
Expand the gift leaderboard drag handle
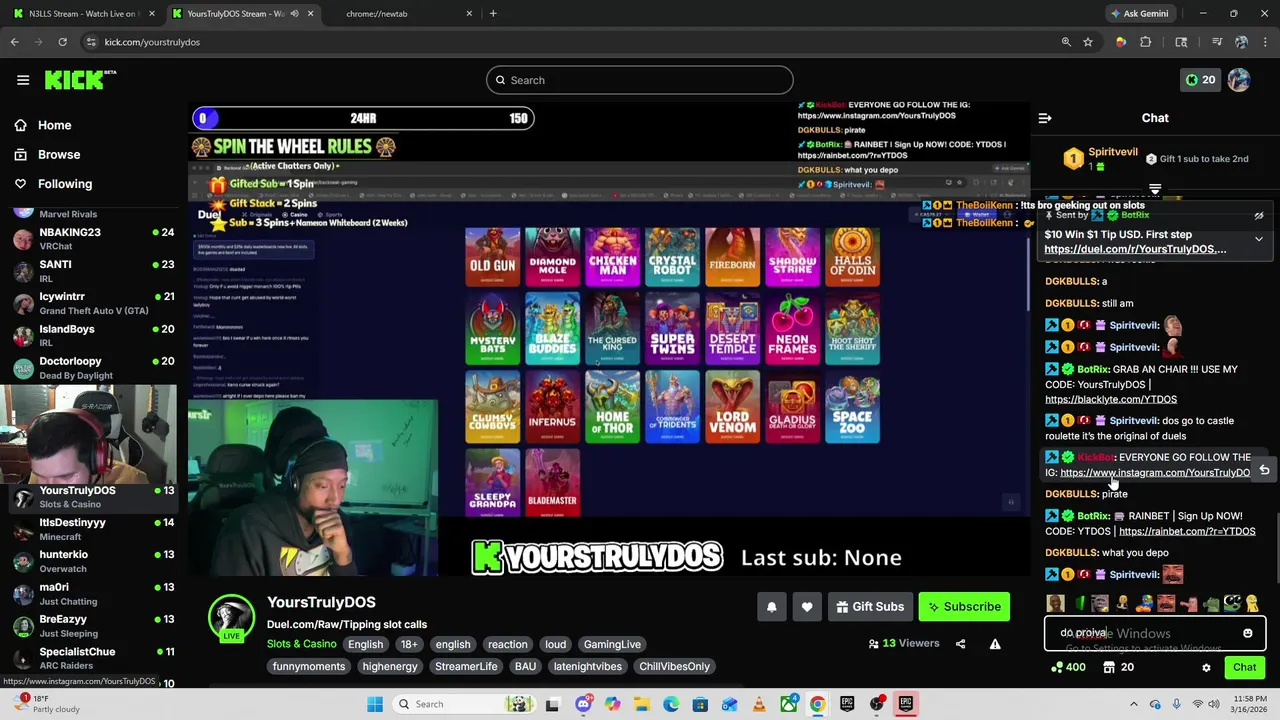pos(1155,189)
